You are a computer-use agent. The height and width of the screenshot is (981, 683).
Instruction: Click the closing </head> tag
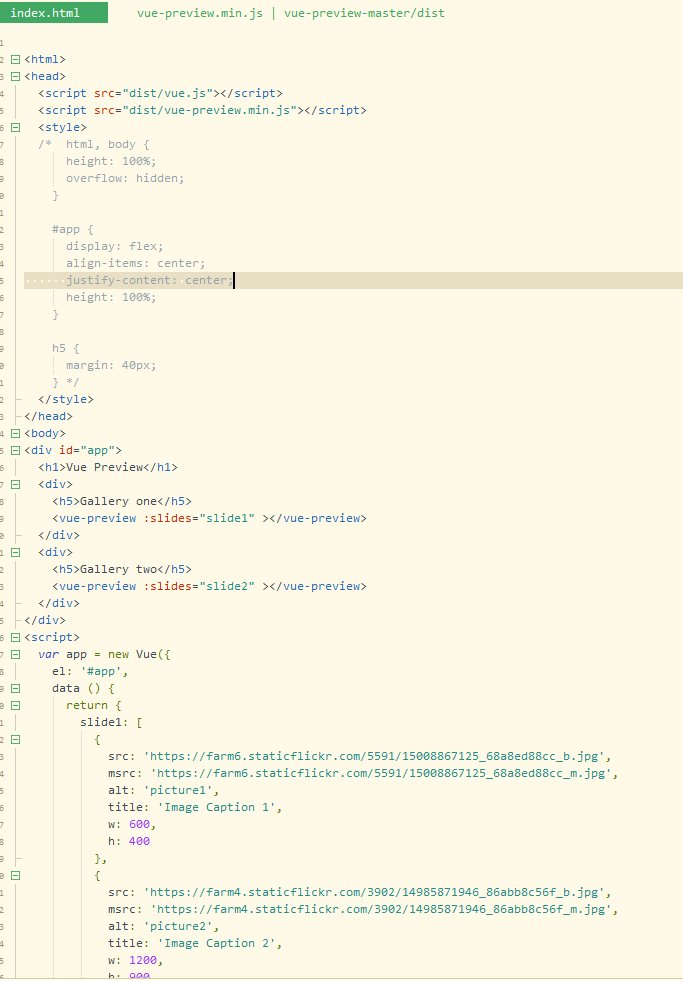[x=48, y=416]
